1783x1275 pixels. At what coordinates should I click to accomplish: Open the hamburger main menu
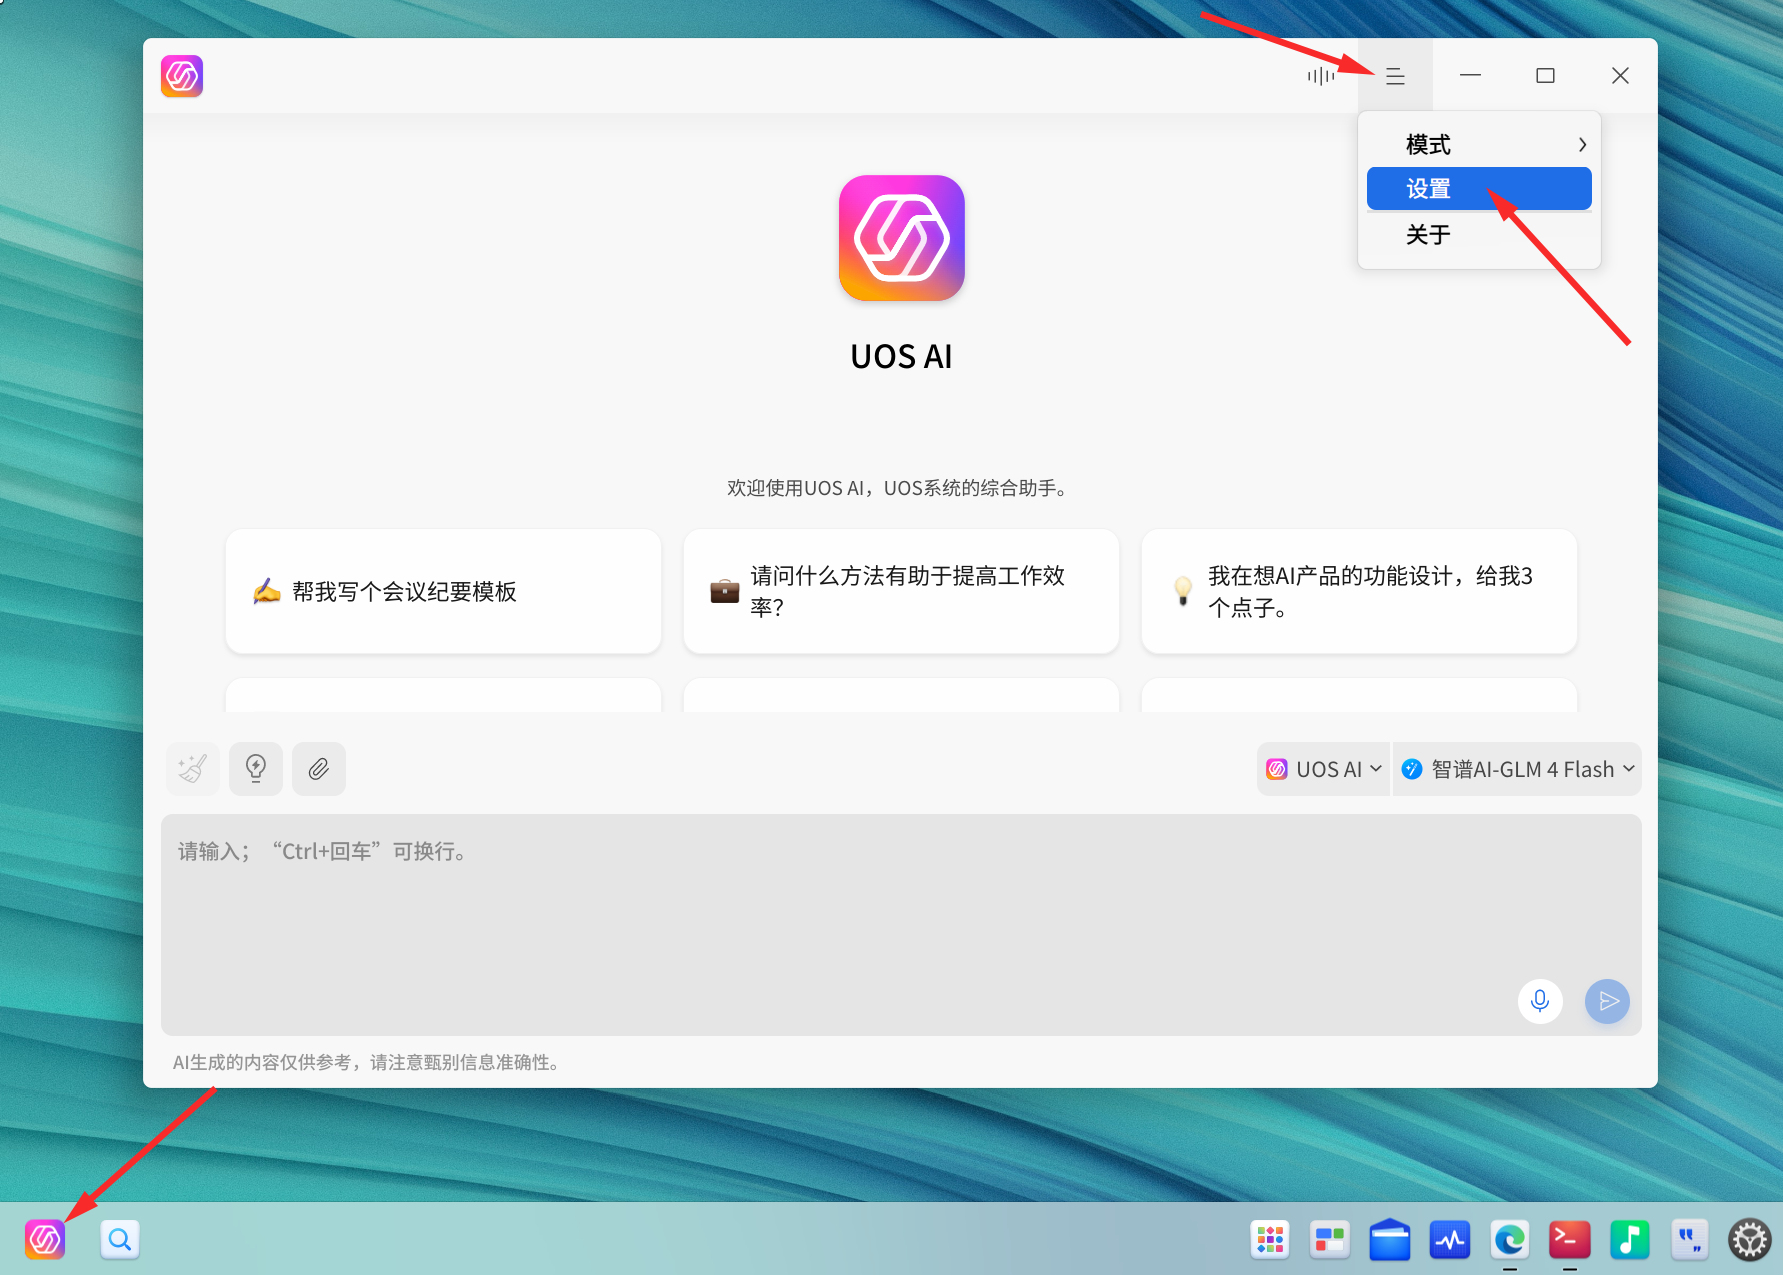tap(1395, 76)
